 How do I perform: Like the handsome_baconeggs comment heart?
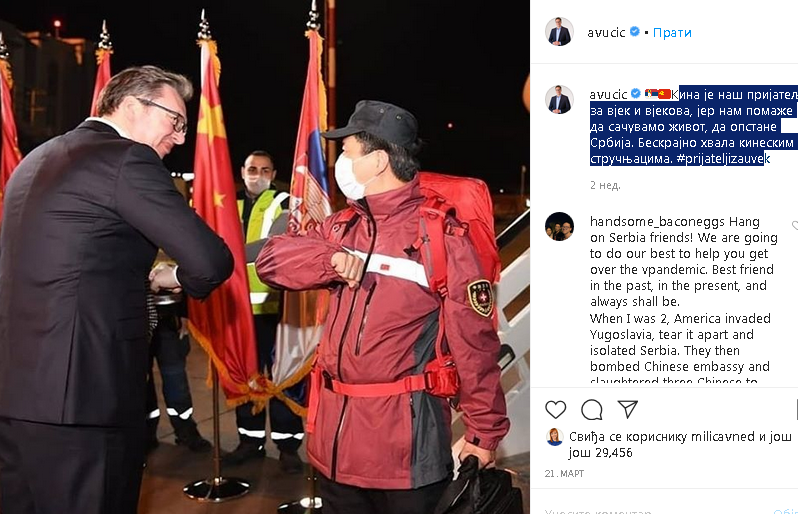[795, 225]
